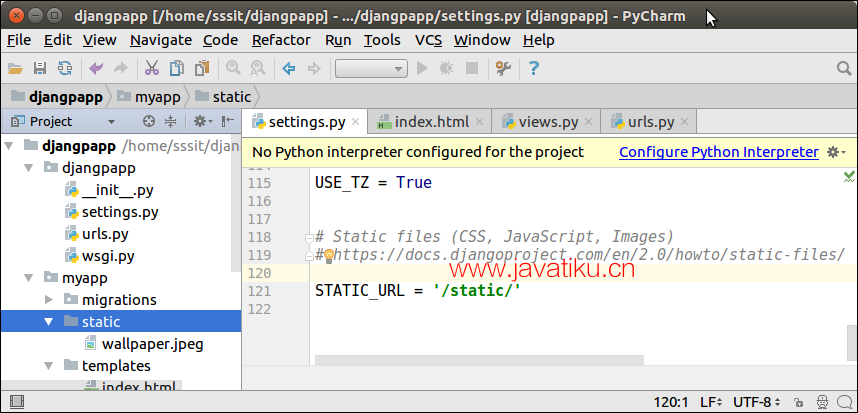Click the intention lightbulb on line 119
The width and height of the screenshot is (858, 413).
326,255
